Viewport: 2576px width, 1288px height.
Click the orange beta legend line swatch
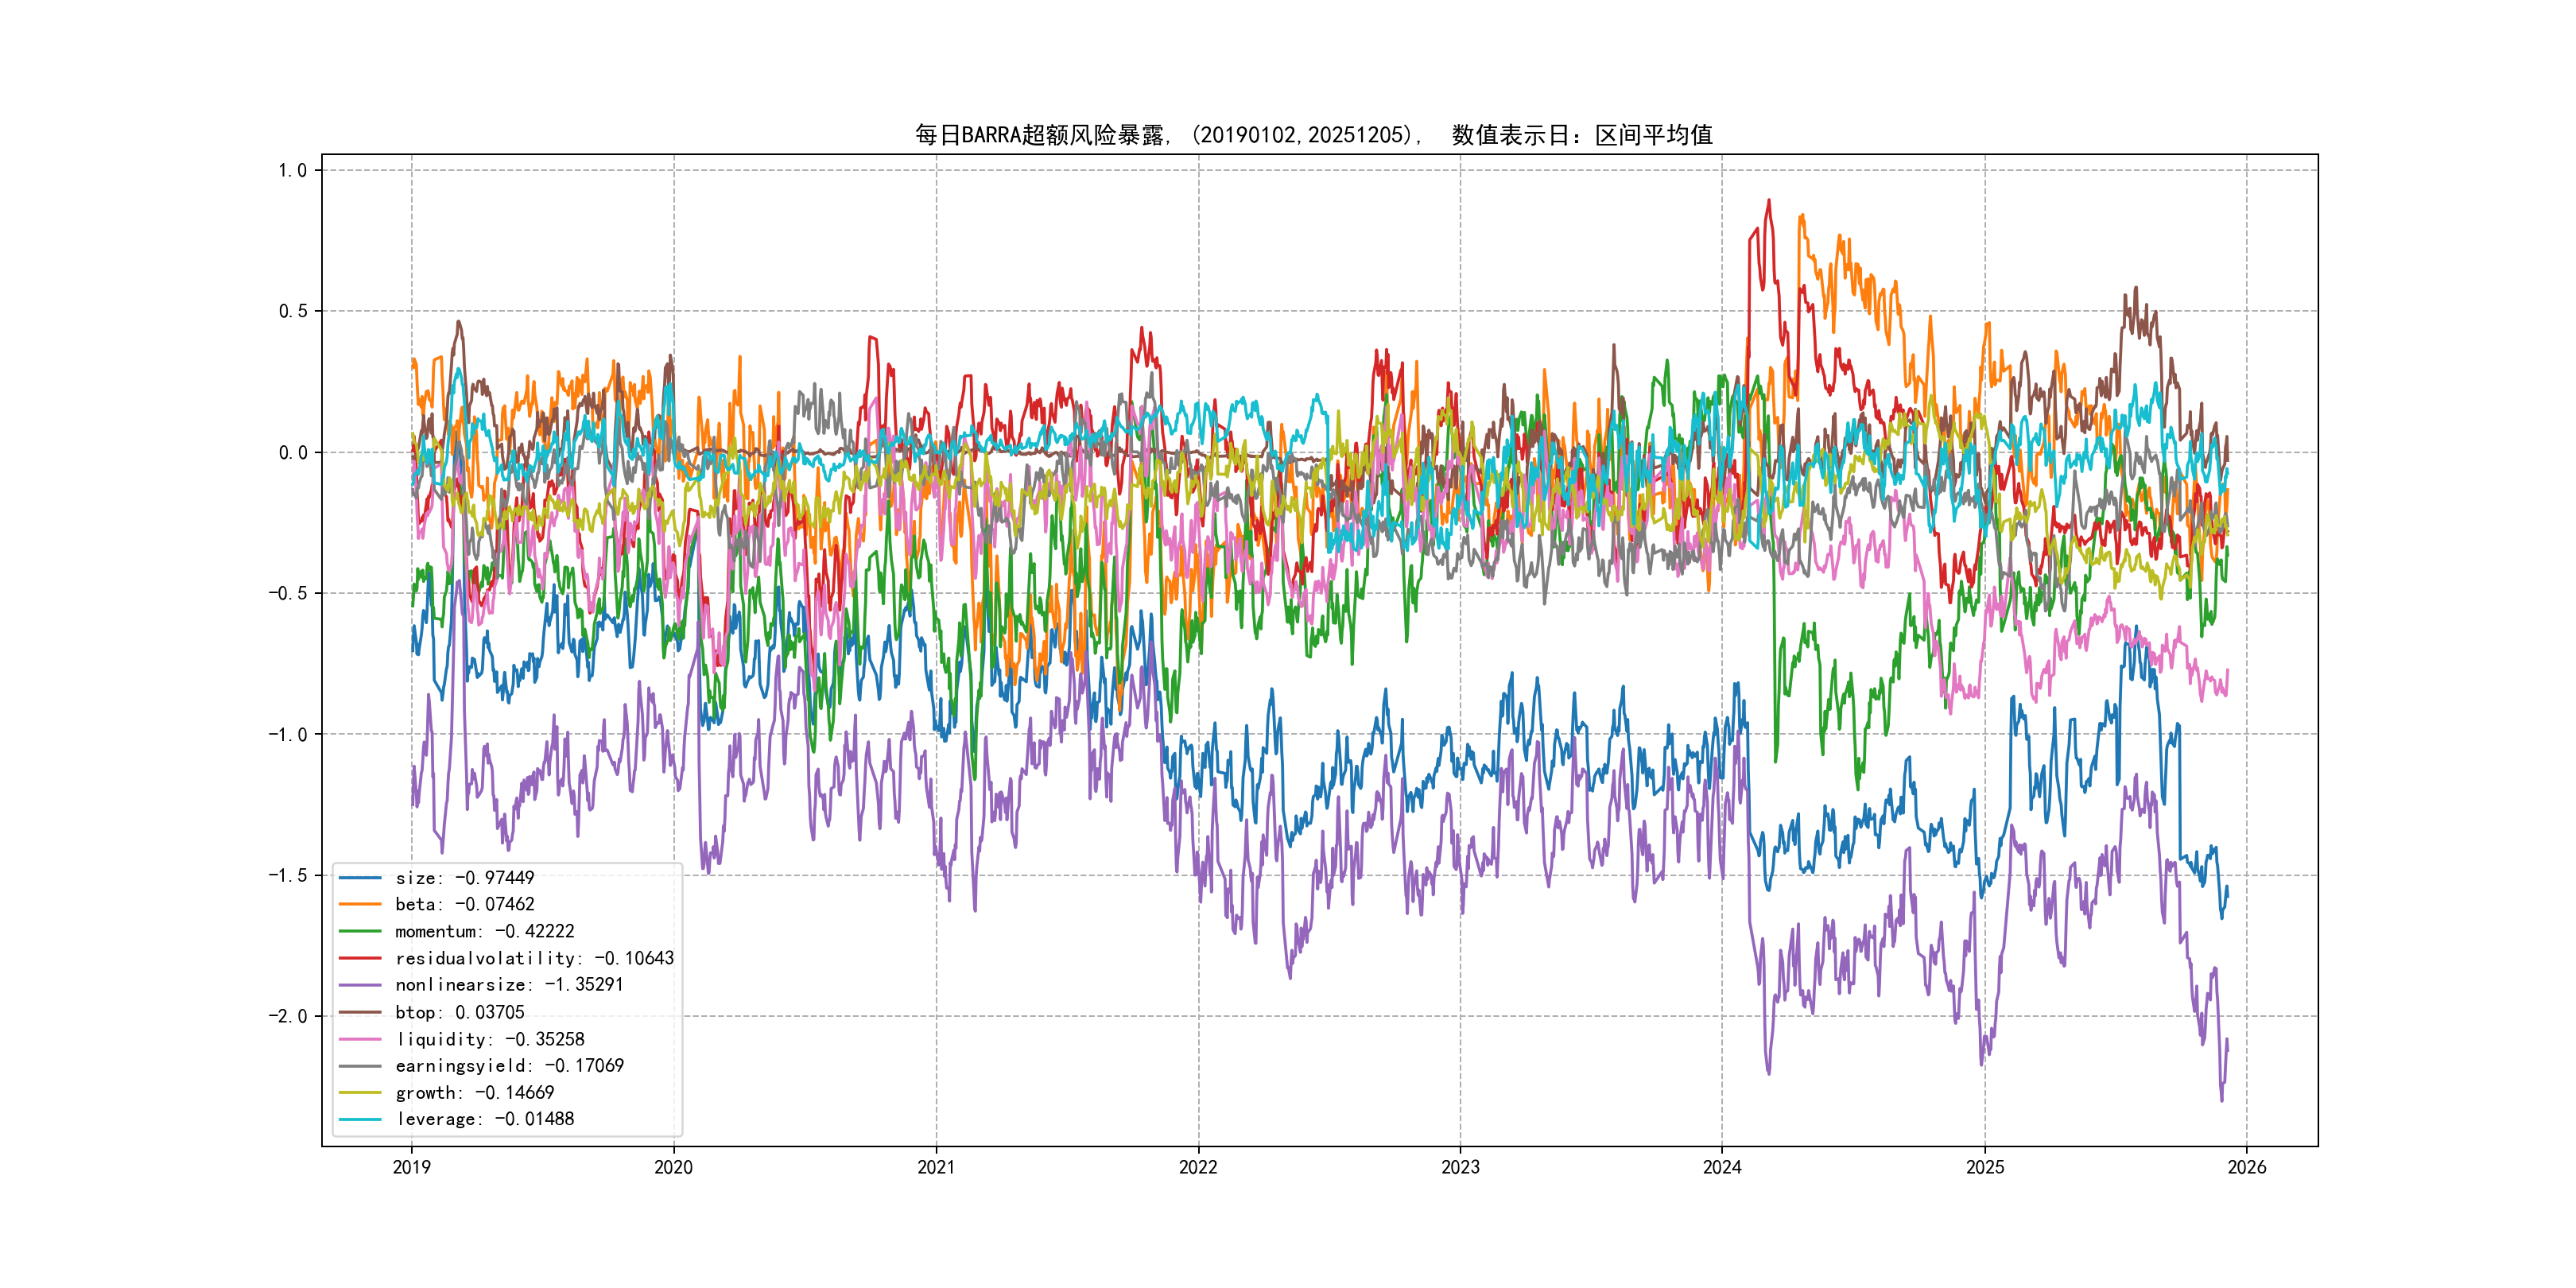pos(360,904)
